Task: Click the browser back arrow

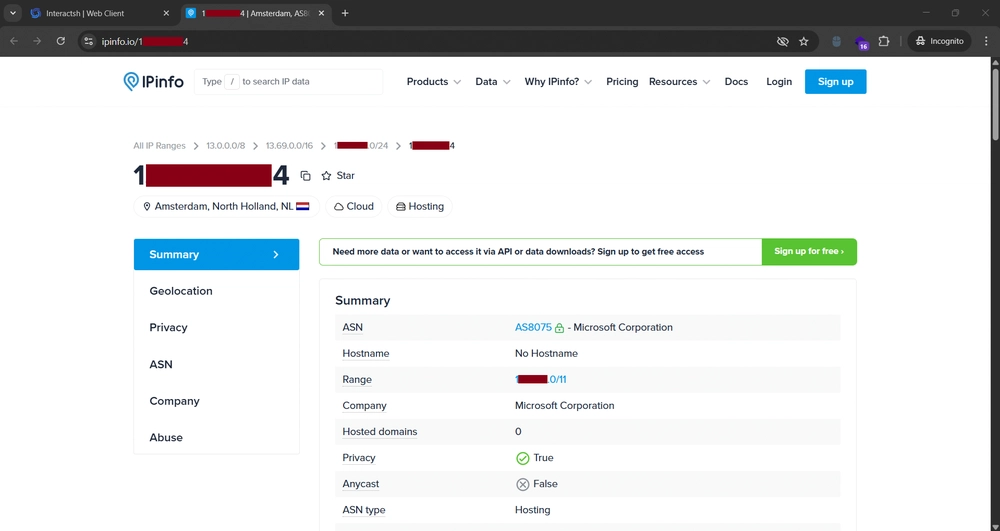Action: click(14, 41)
